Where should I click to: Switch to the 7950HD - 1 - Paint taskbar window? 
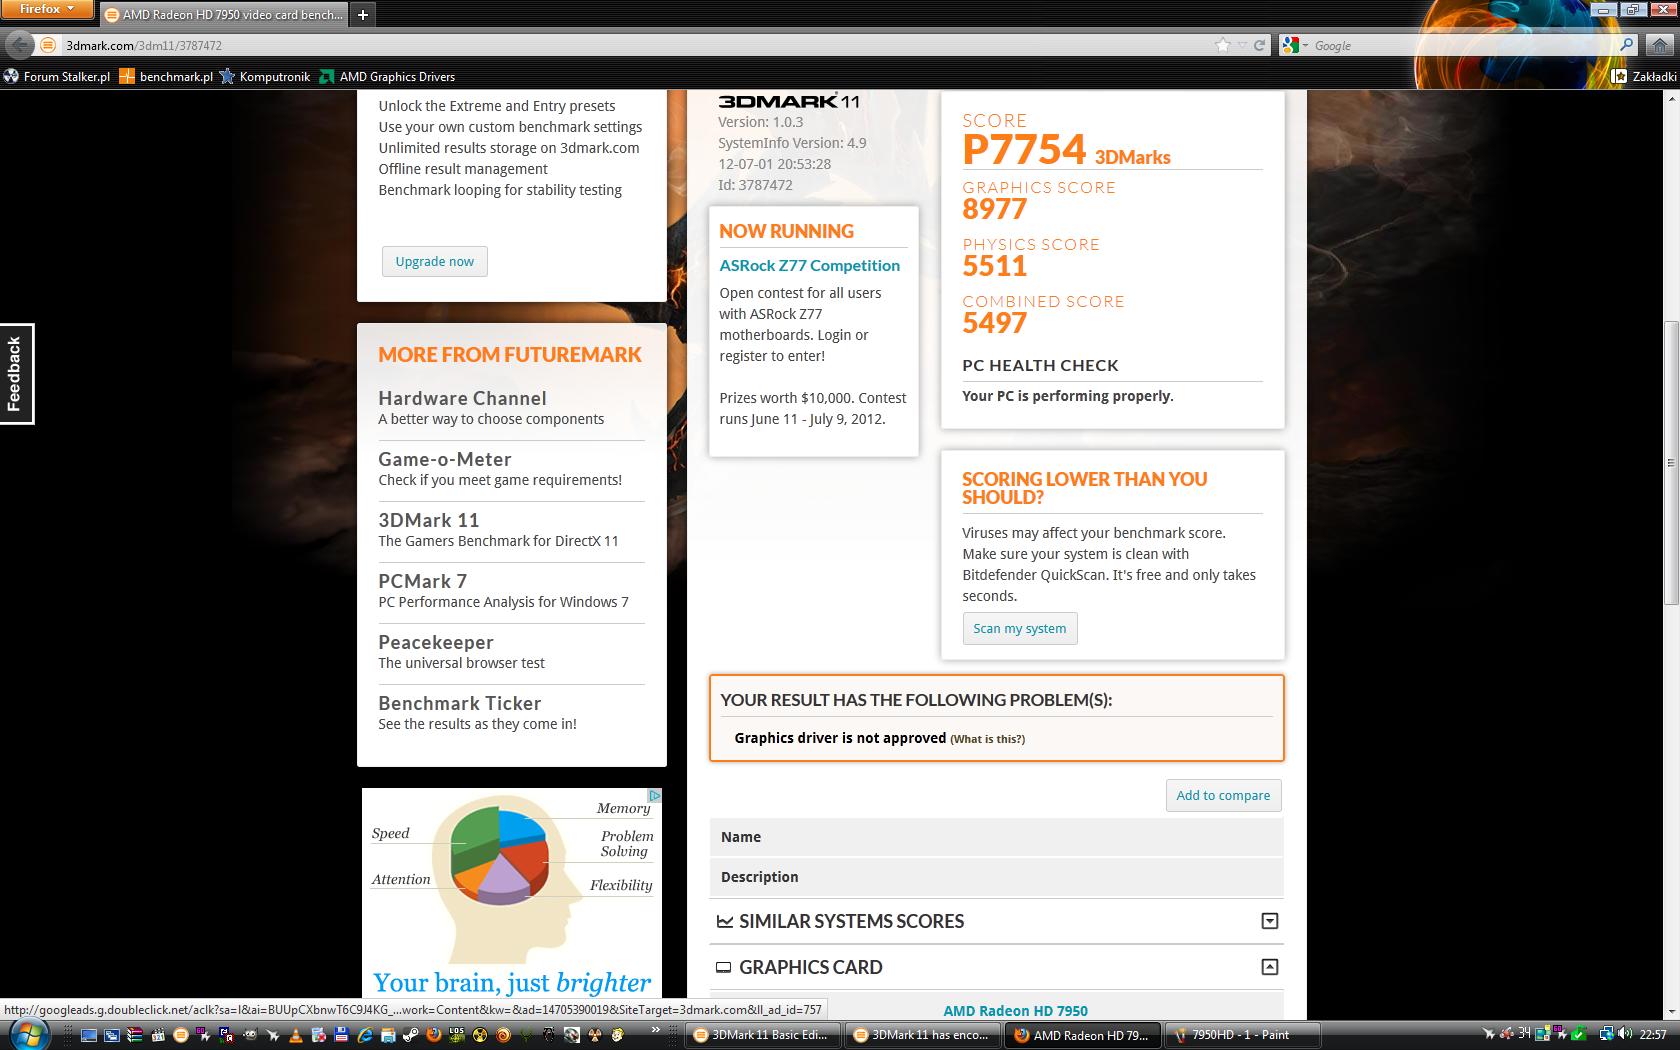point(1243,1035)
